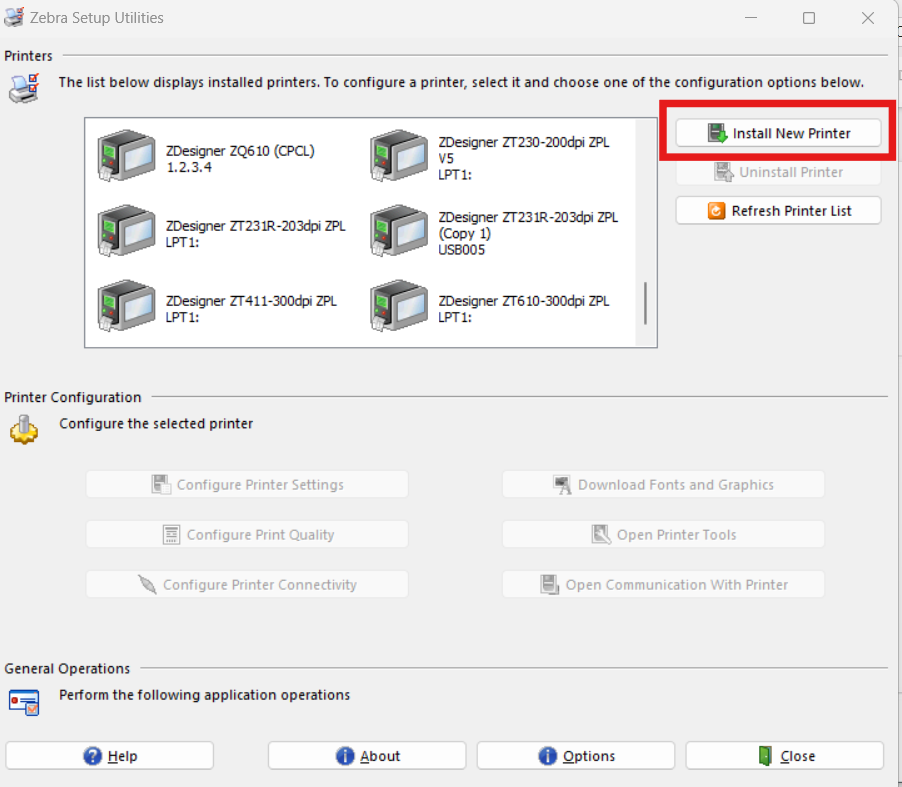Screen dimensions: 902x787
Task: Open Configure Printer Settings
Action: point(246,484)
